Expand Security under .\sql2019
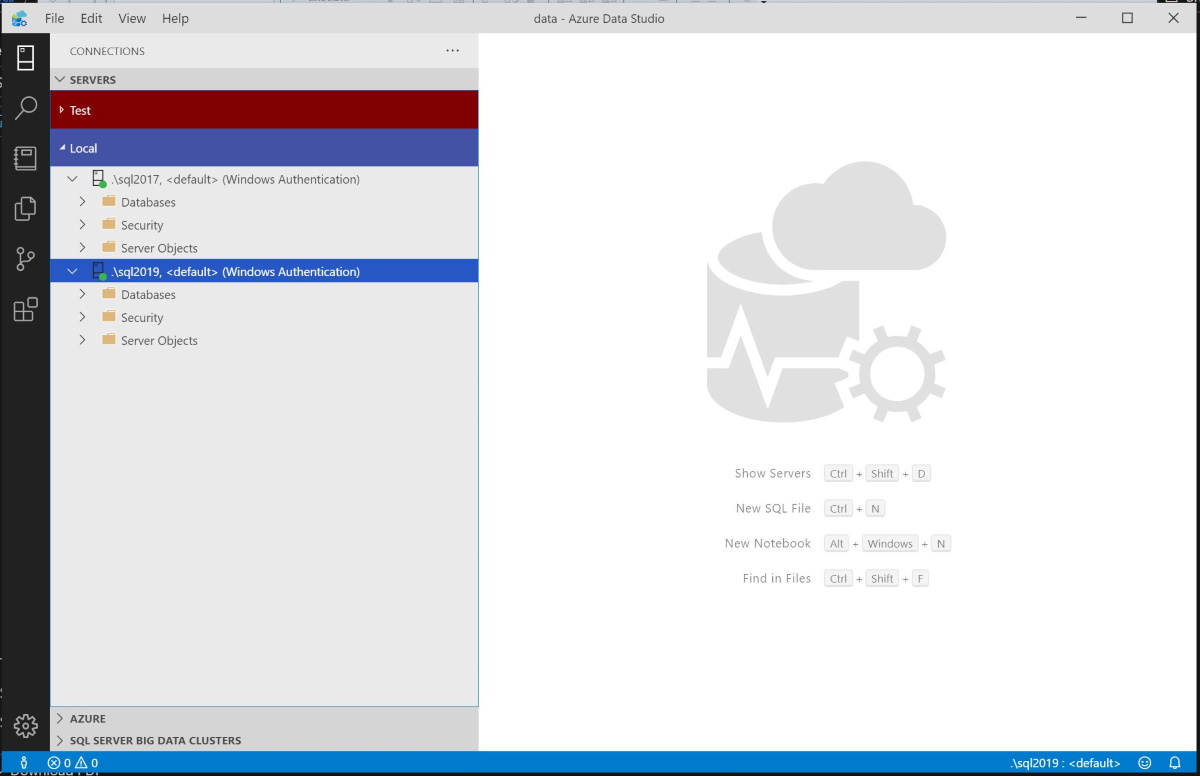 (x=83, y=318)
